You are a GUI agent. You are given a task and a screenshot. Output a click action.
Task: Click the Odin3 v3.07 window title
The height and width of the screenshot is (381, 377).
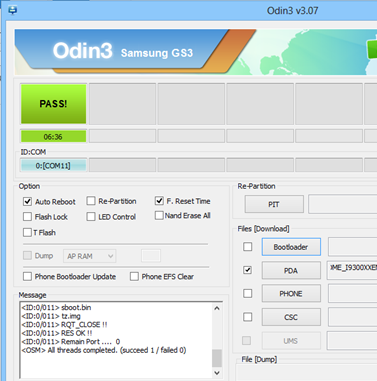(x=292, y=11)
